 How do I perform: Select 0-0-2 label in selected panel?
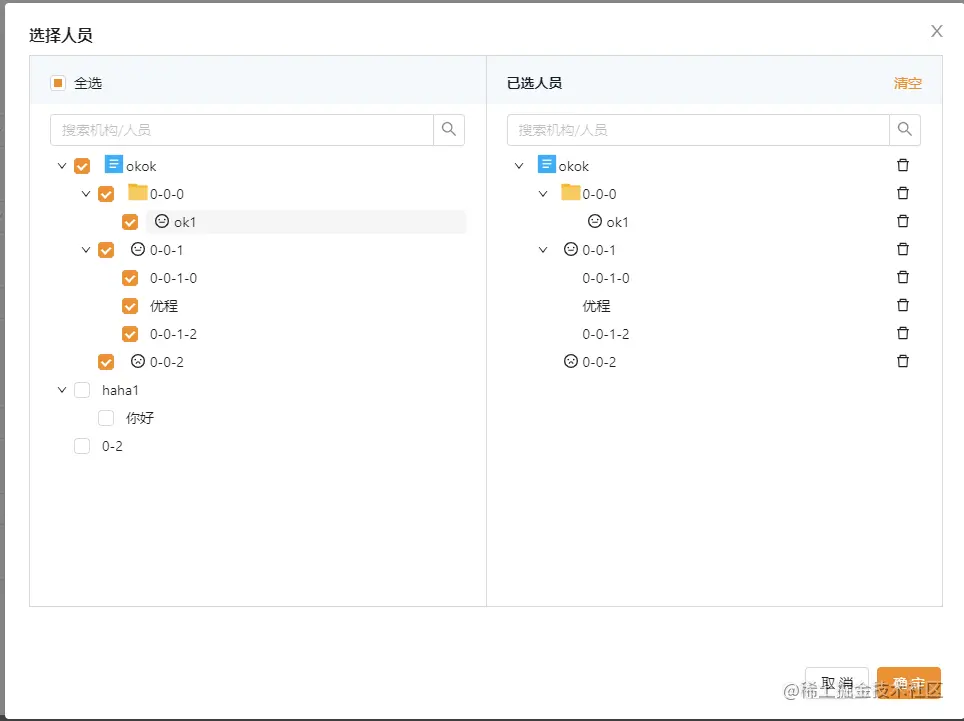point(599,362)
